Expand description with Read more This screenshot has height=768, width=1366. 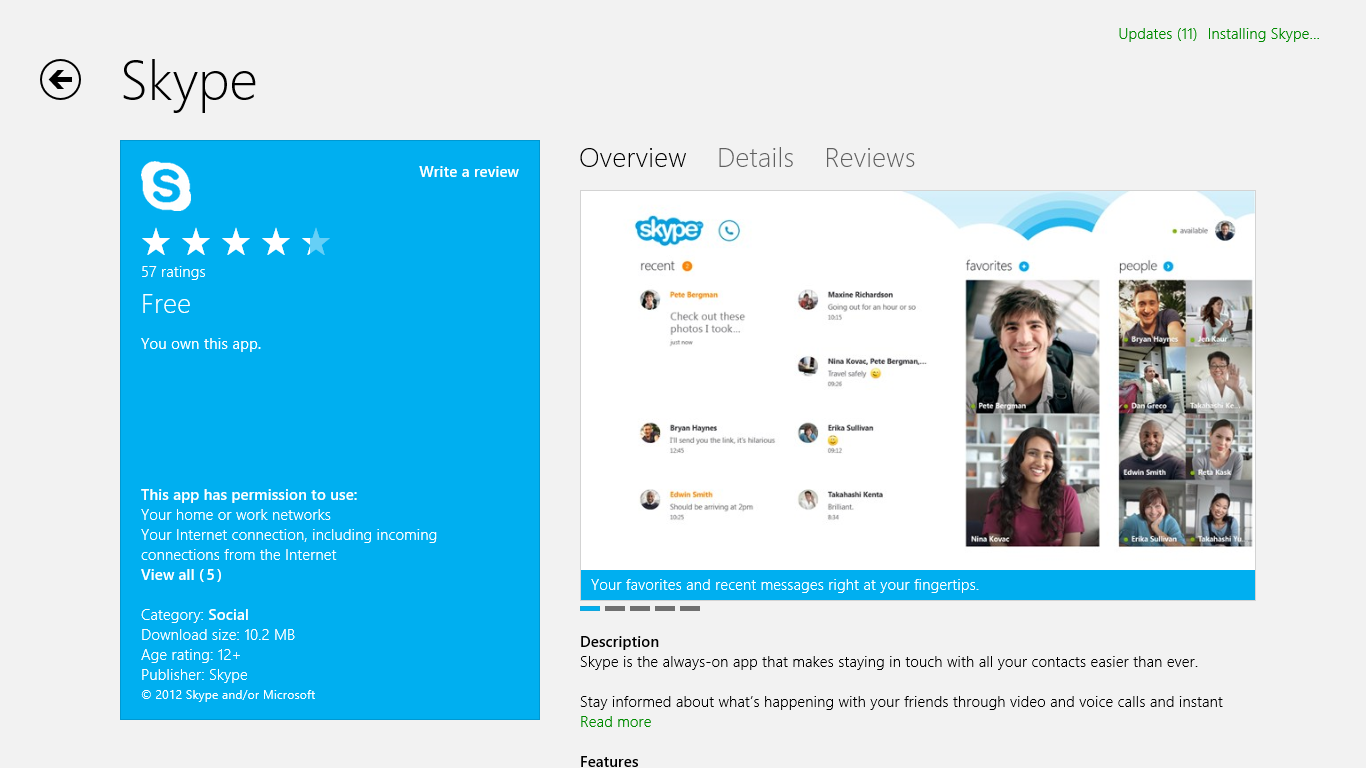615,722
